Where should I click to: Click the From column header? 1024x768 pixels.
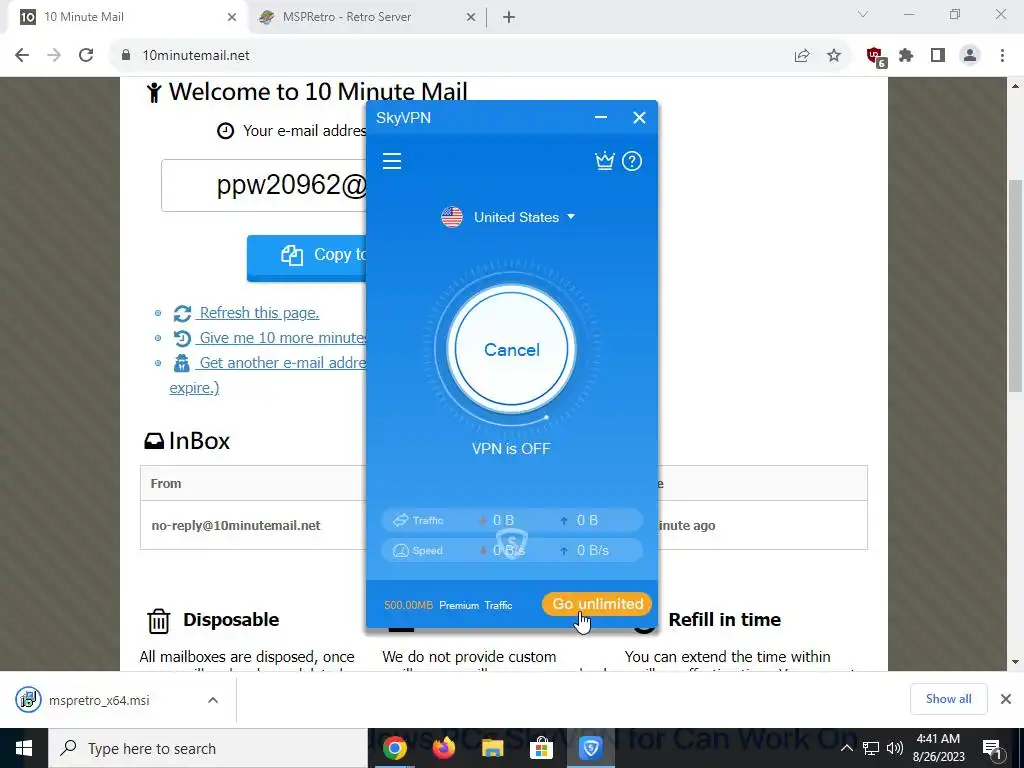(x=166, y=483)
